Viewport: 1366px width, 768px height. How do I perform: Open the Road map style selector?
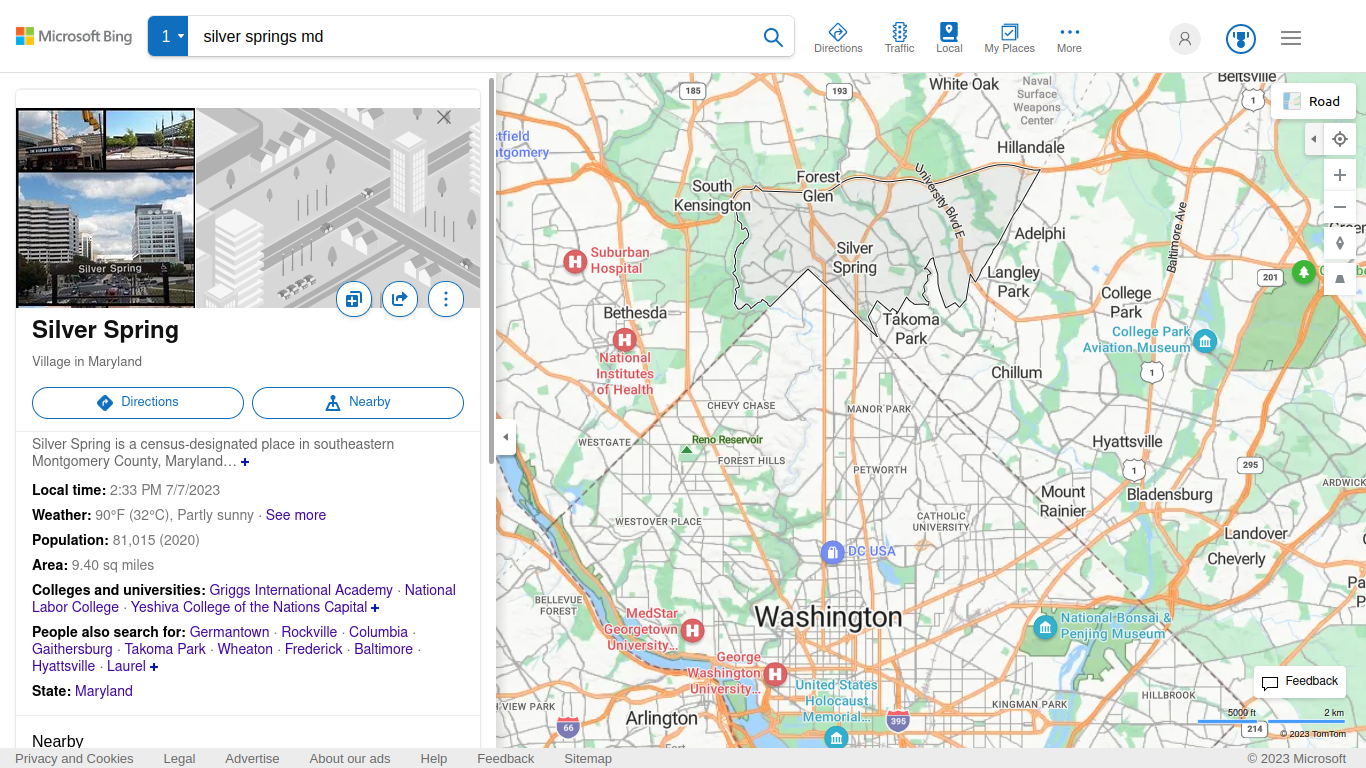(1313, 101)
